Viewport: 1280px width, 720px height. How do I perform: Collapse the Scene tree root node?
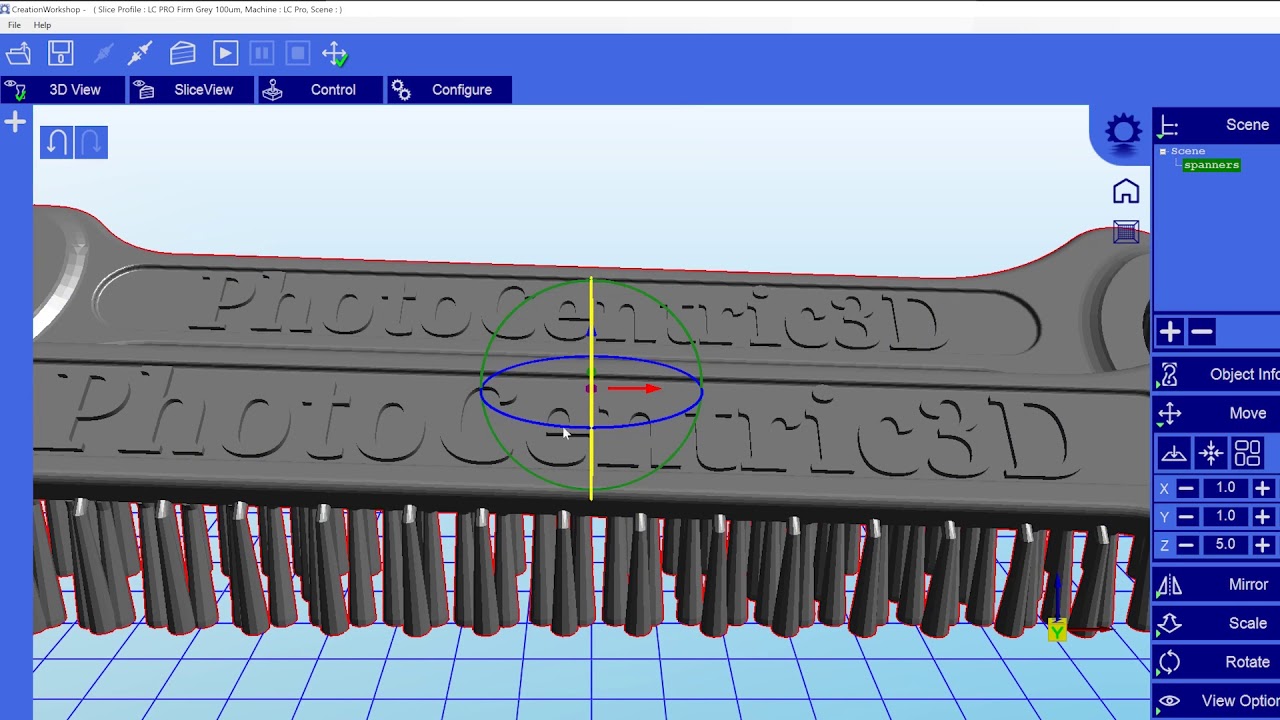[x=1163, y=151]
